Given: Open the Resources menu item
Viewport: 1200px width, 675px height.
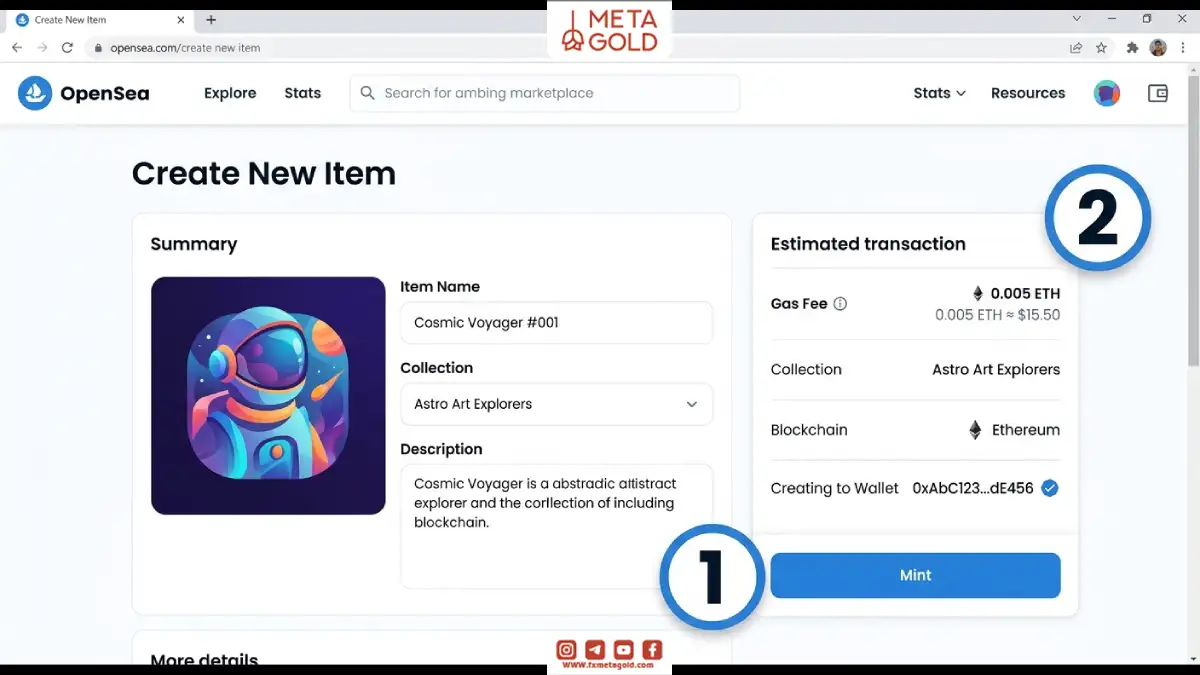Looking at the screenshot, I should click(x=1028, y=93).
